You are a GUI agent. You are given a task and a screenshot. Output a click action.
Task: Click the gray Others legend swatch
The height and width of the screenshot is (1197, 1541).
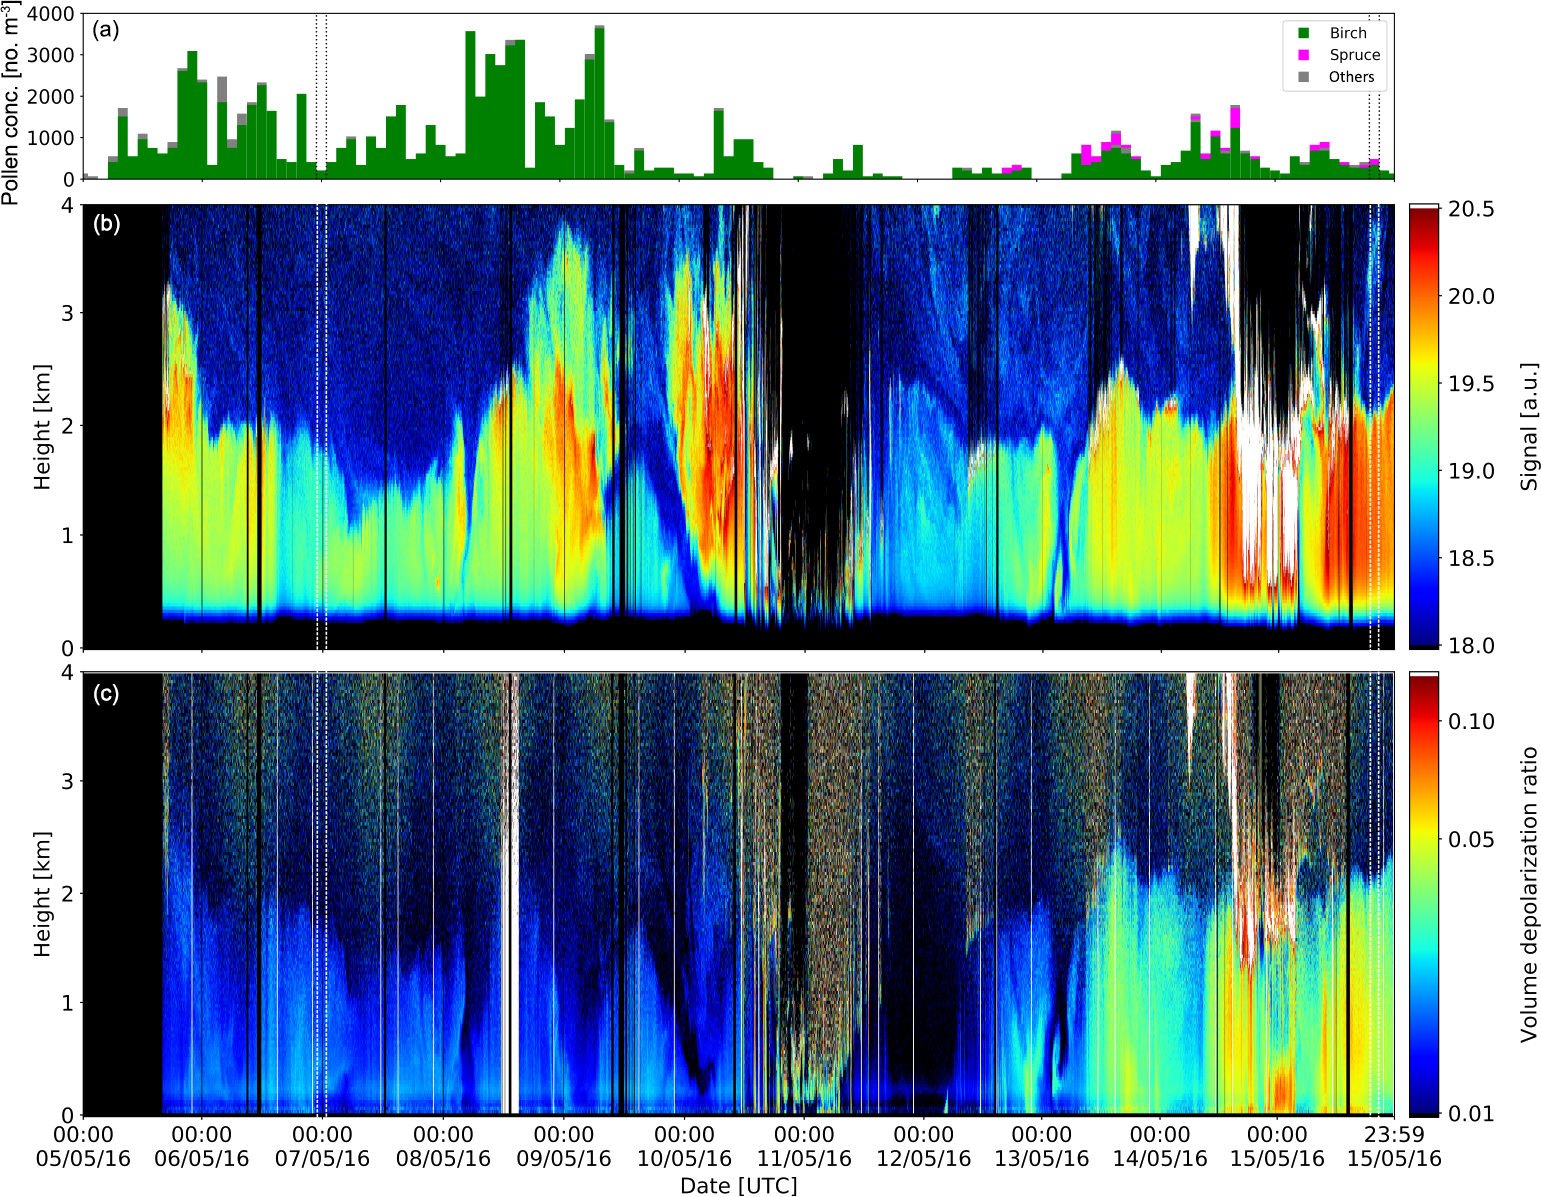1303,77
